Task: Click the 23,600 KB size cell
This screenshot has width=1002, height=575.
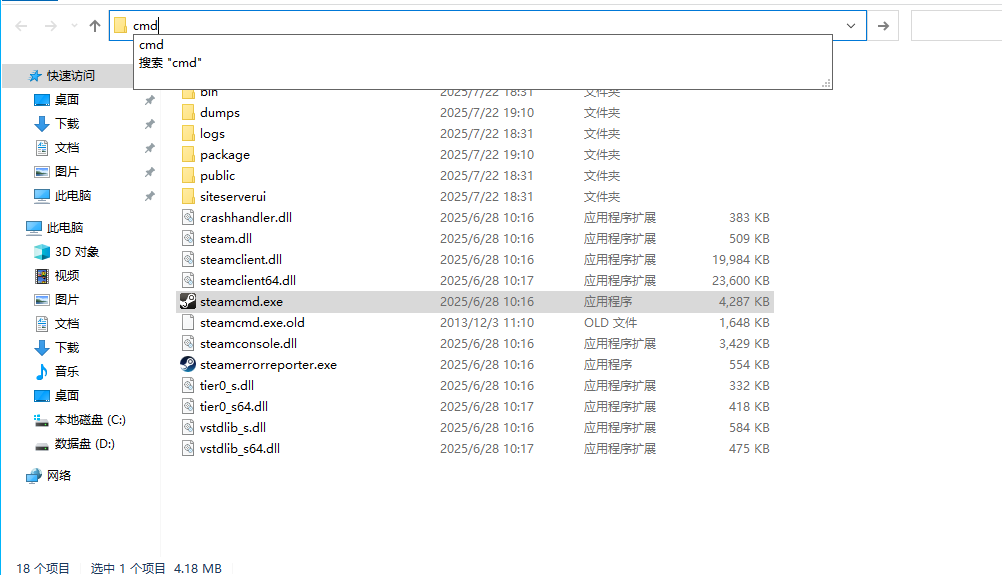Action: [741, 280]
